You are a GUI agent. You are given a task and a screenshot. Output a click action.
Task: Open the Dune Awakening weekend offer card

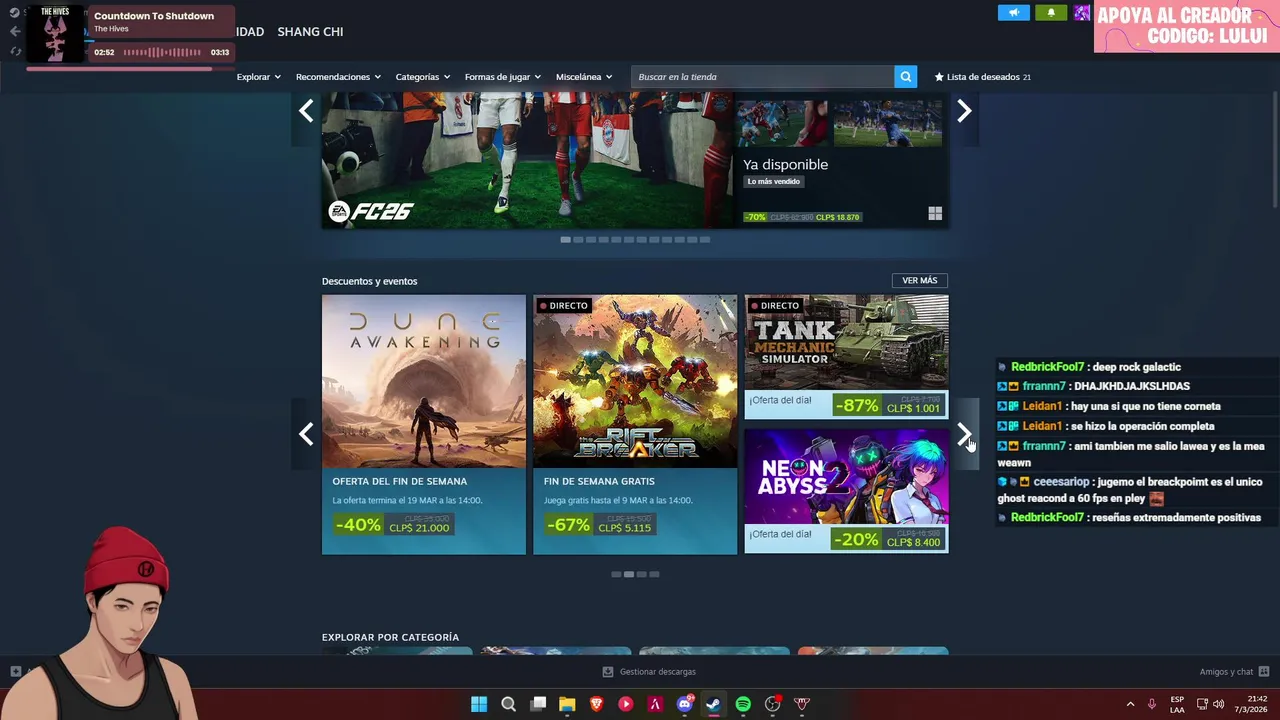coord(424,424)
